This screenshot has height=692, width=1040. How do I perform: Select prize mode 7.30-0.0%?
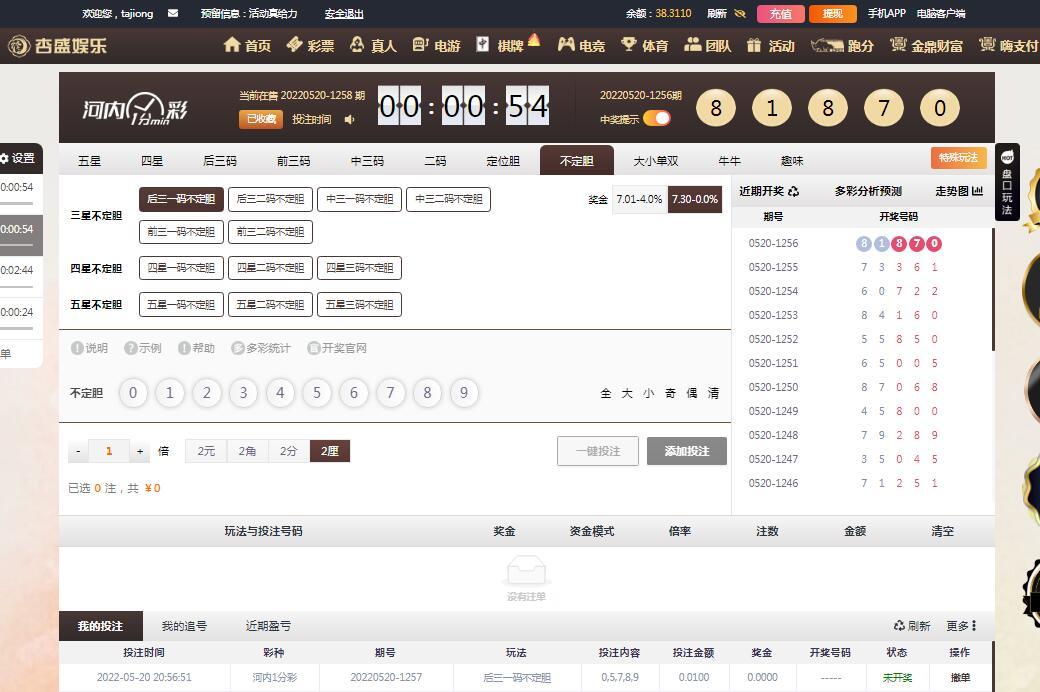694,199
